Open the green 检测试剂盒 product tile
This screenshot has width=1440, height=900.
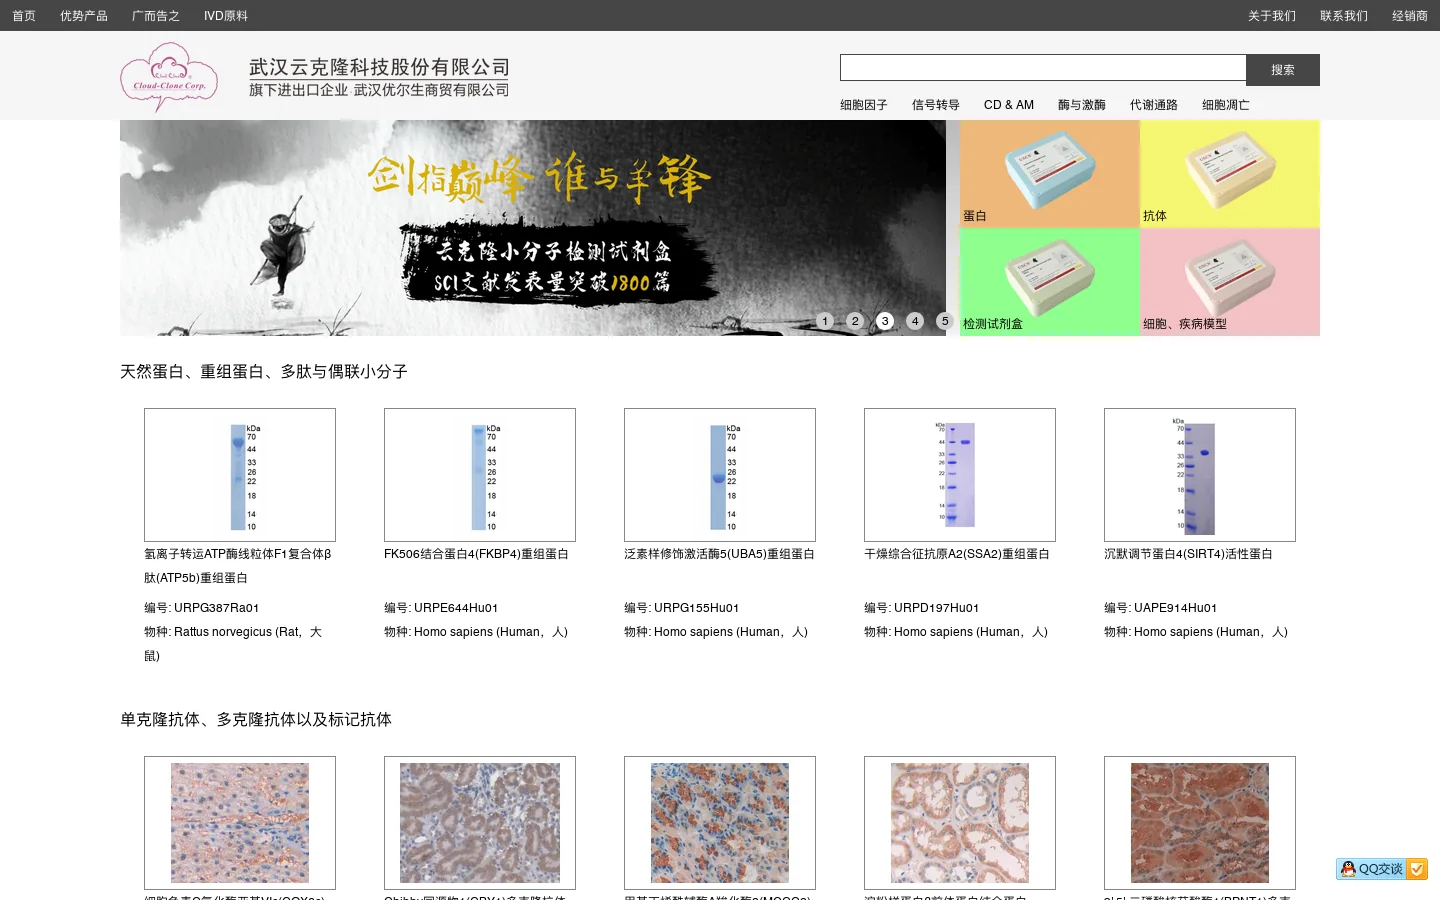pyautogui.click(x=1050, y=282)
